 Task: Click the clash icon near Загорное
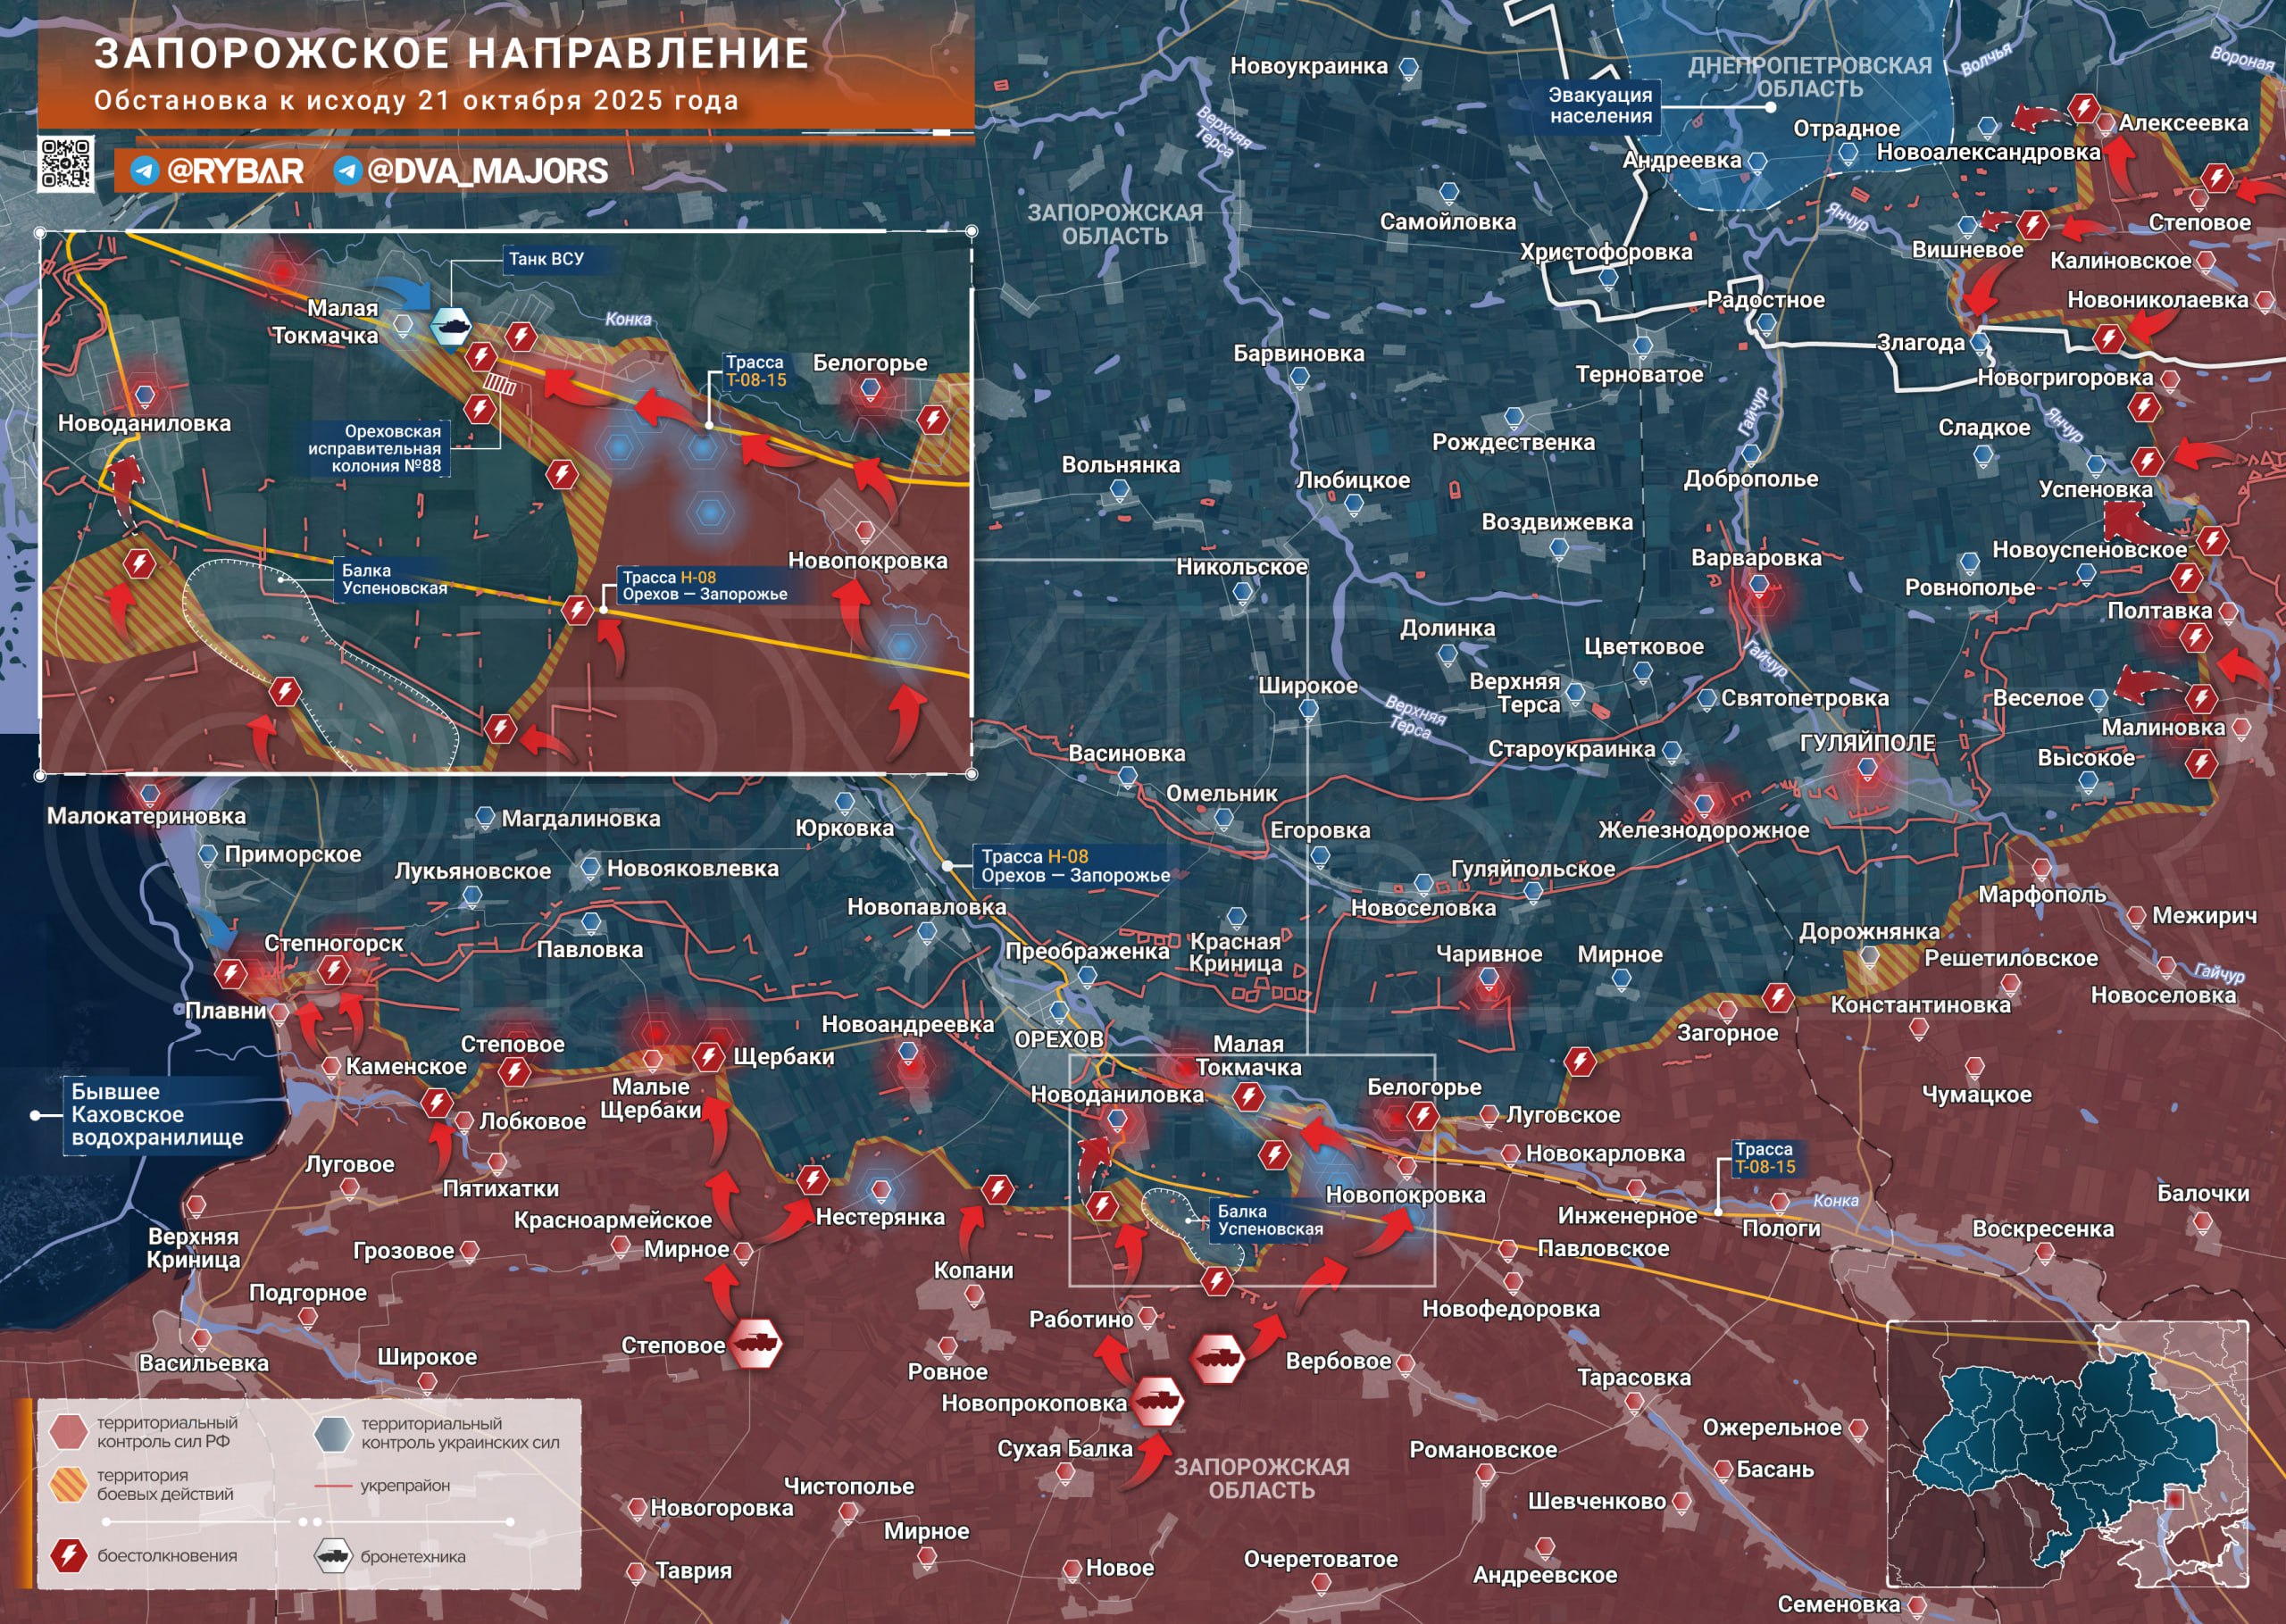[x=1777, y=996]
